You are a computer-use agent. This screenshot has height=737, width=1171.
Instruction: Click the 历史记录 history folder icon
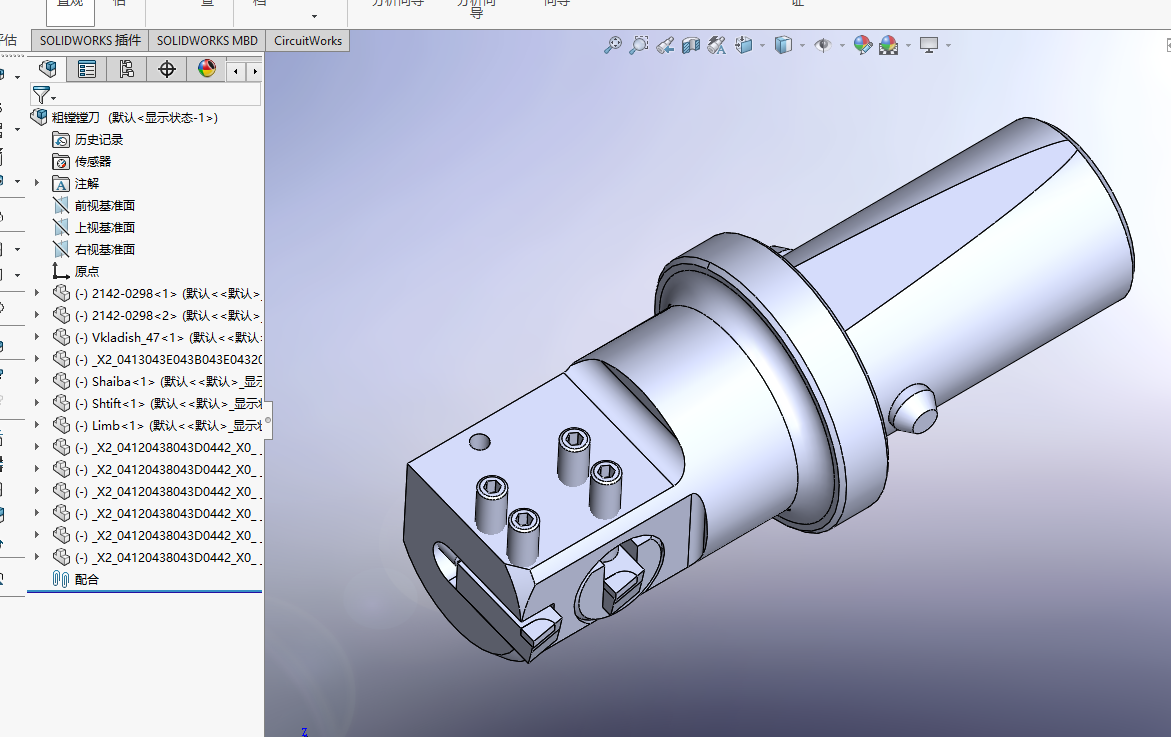[61, 140]
